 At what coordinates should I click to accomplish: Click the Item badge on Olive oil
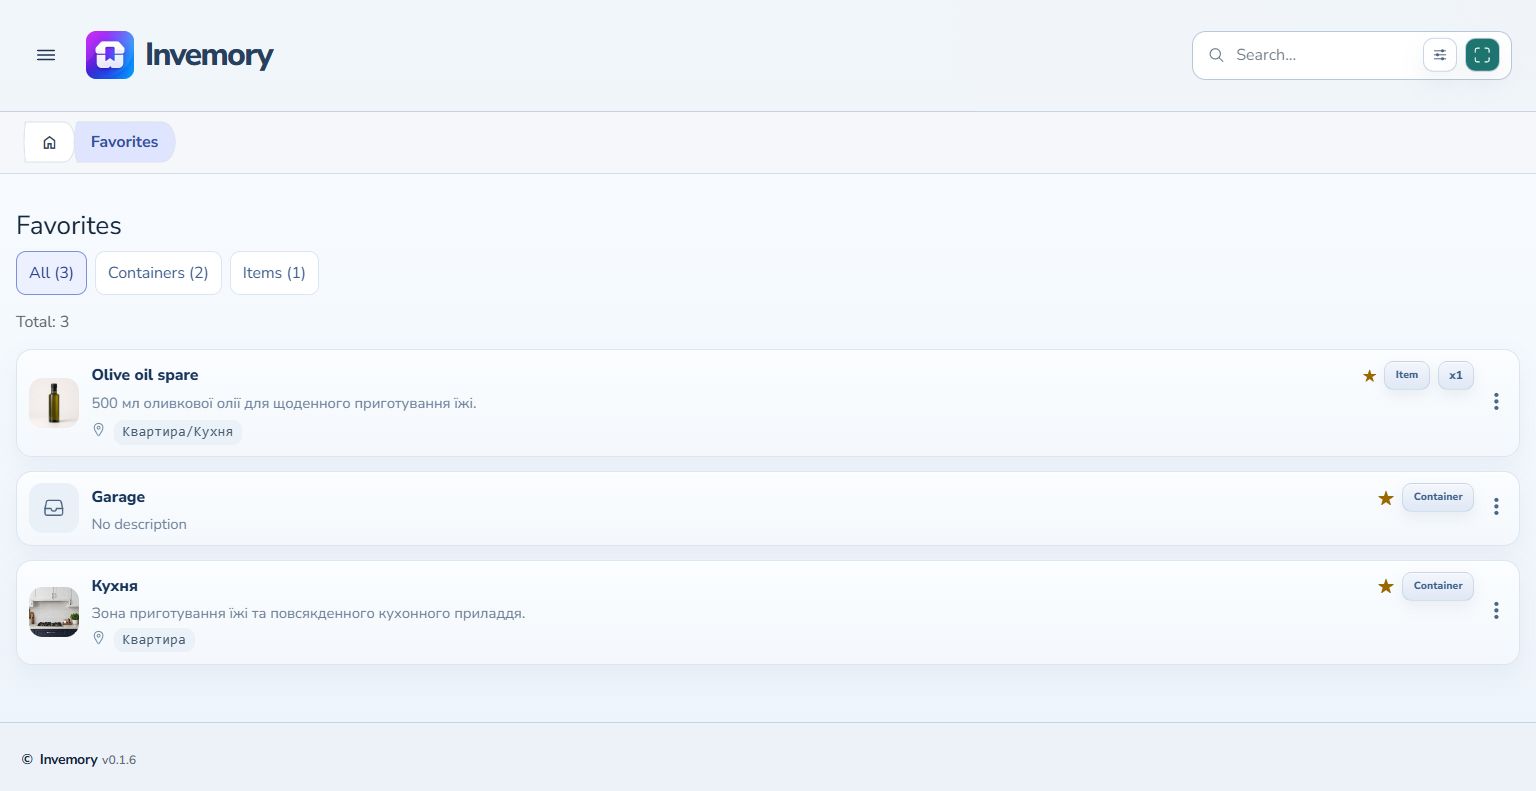point(1407,375)
